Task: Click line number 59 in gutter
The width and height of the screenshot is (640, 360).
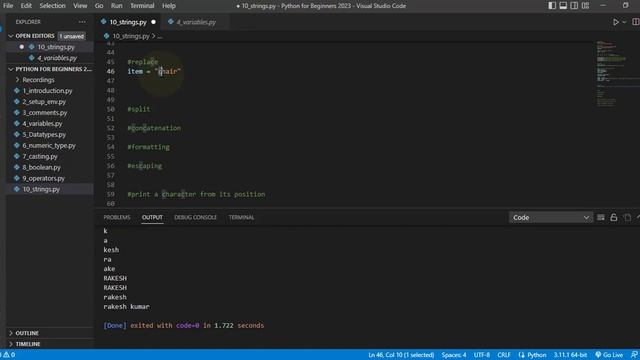Action: pos(110,194)
